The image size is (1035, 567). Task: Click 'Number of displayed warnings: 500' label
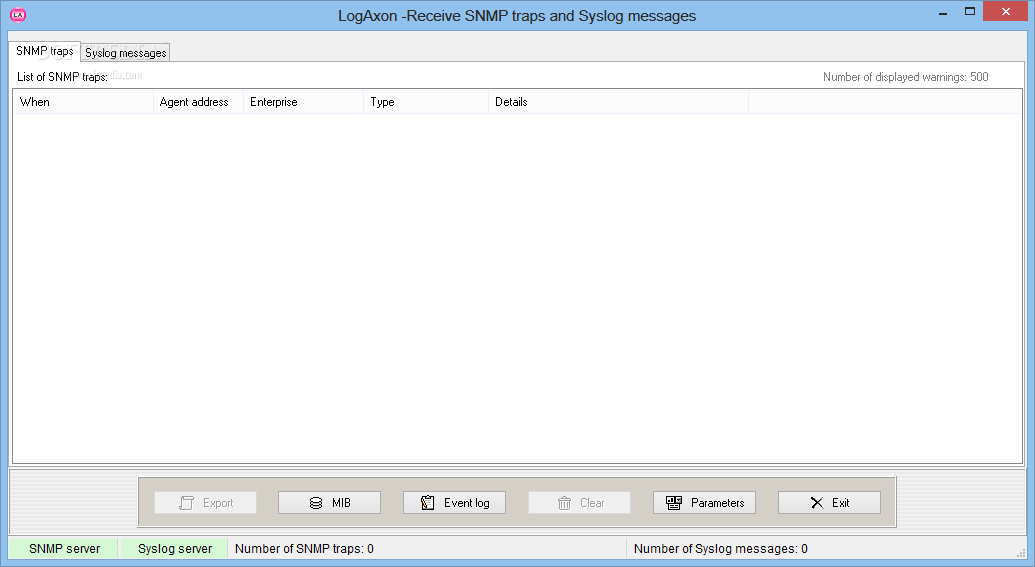[x=906, y=77]
